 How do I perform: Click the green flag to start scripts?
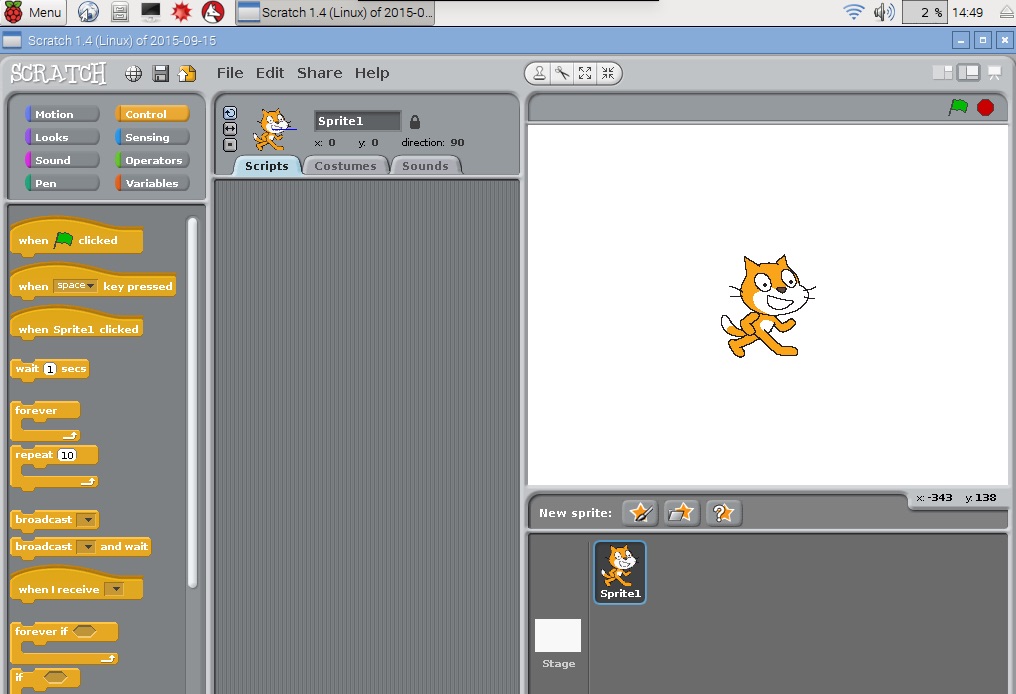[958, 107]
